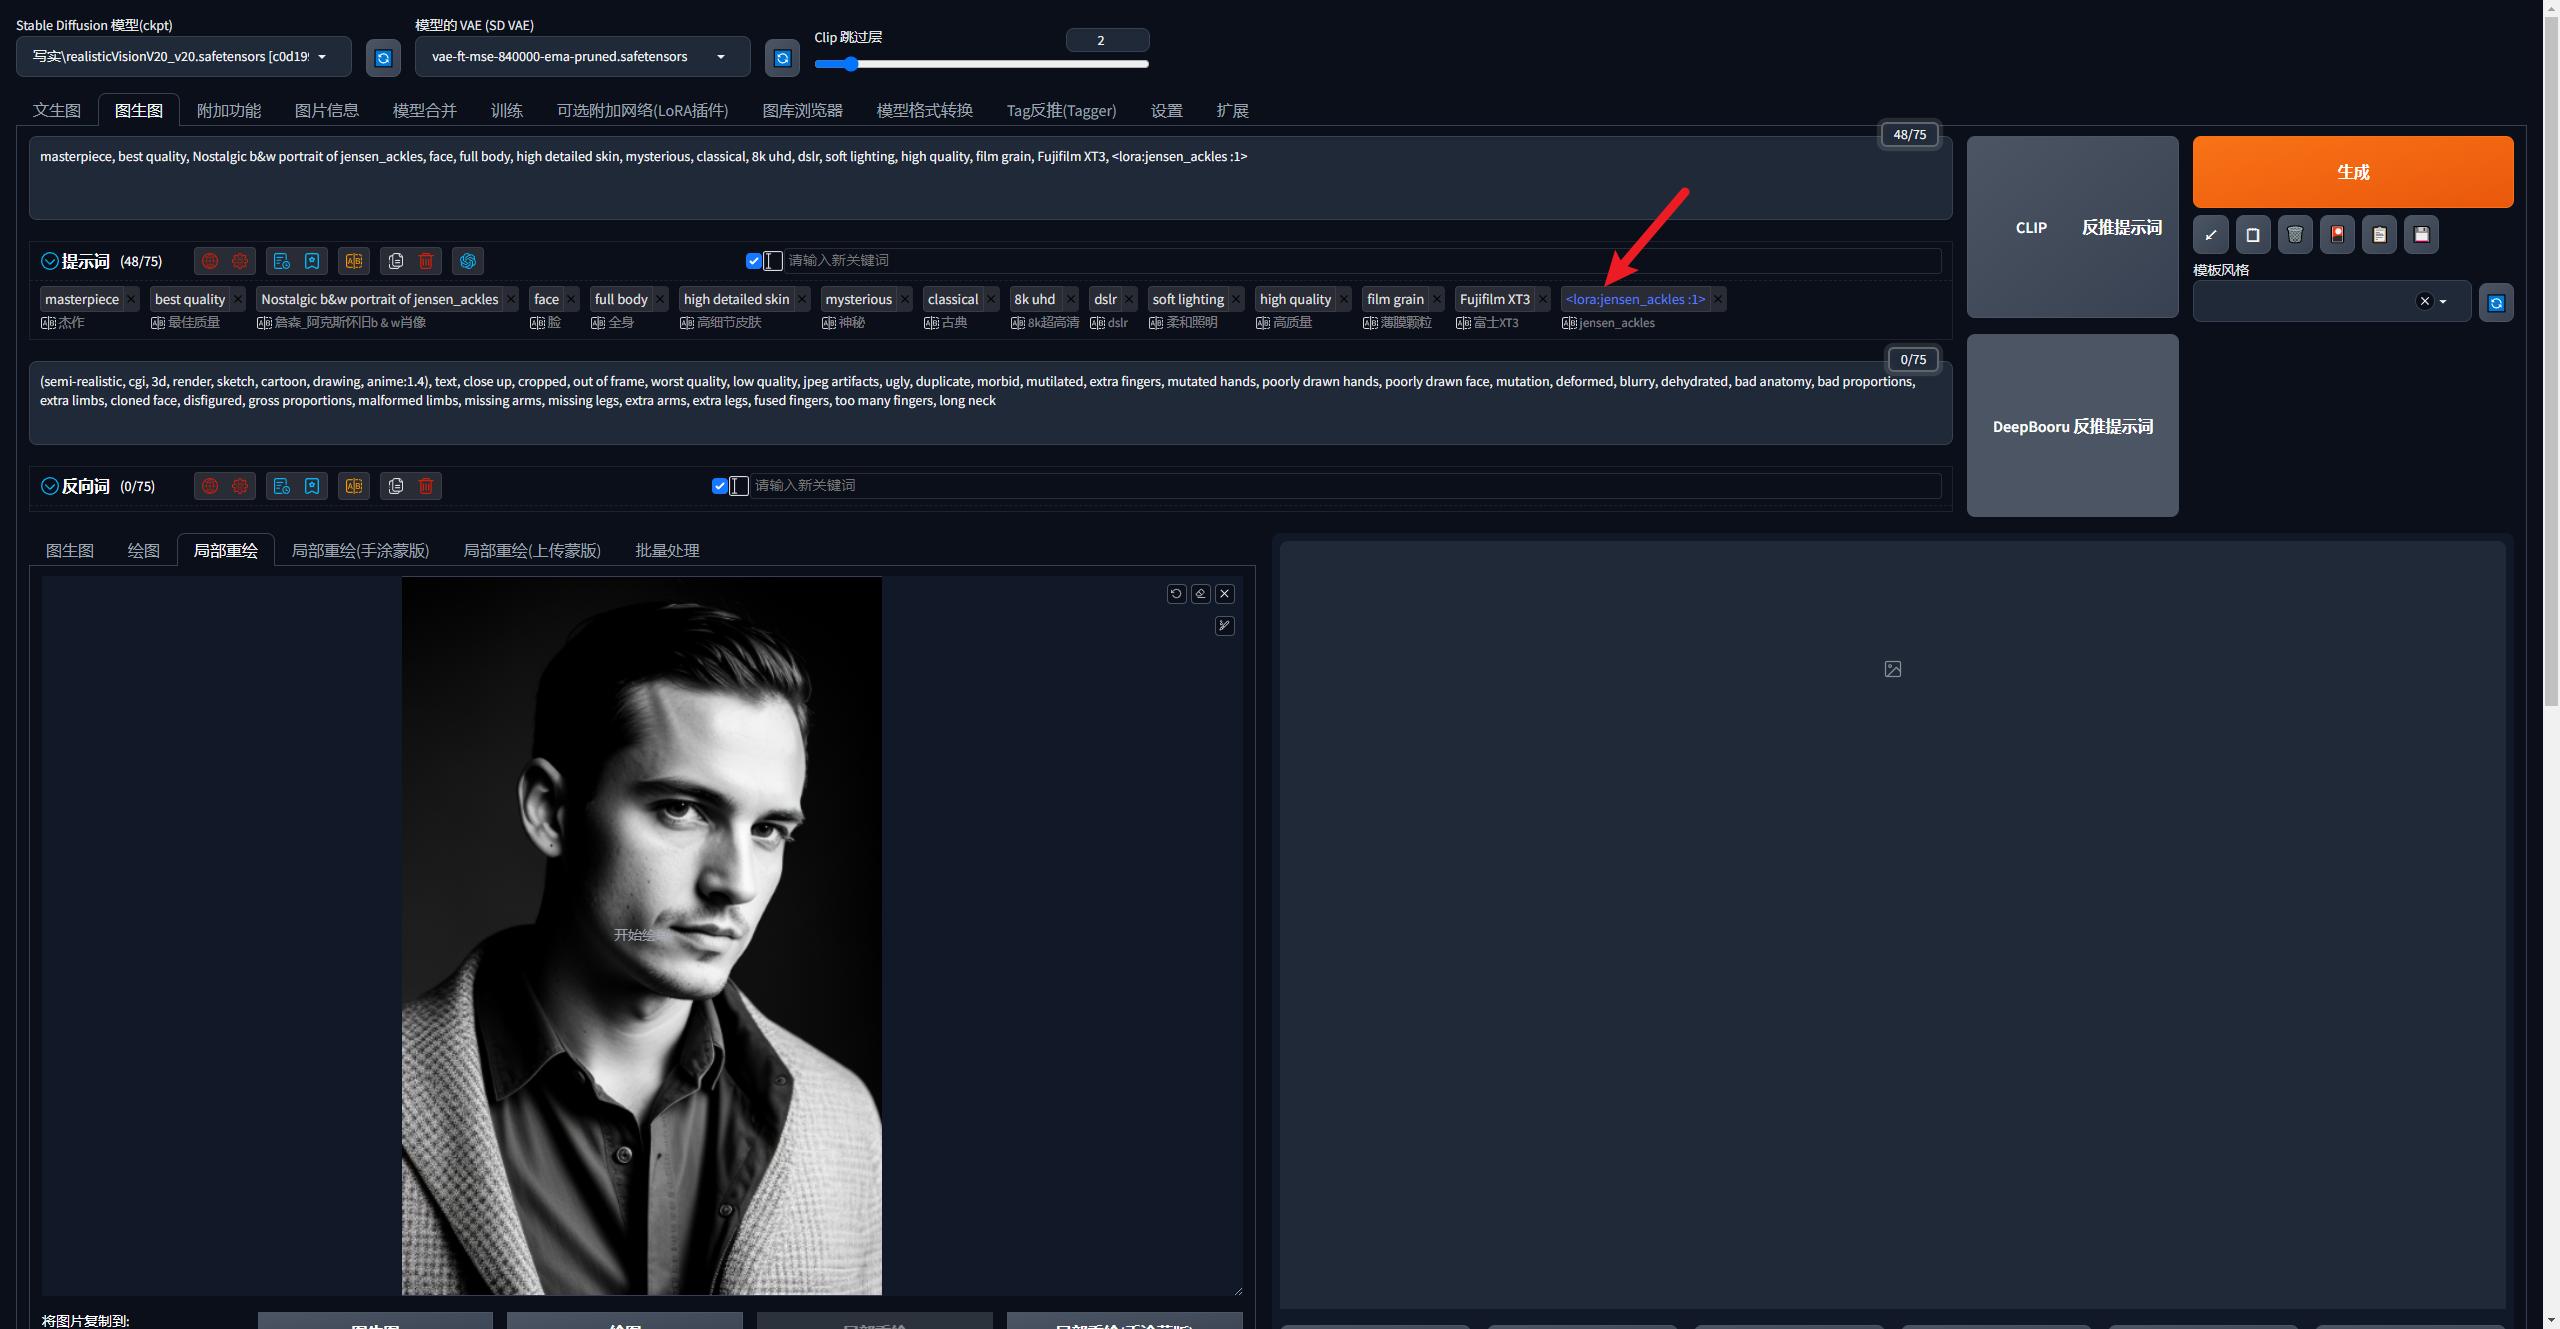
Task: Toggle the checkbox beside negative keyword input
Action: tap(720, 486)
